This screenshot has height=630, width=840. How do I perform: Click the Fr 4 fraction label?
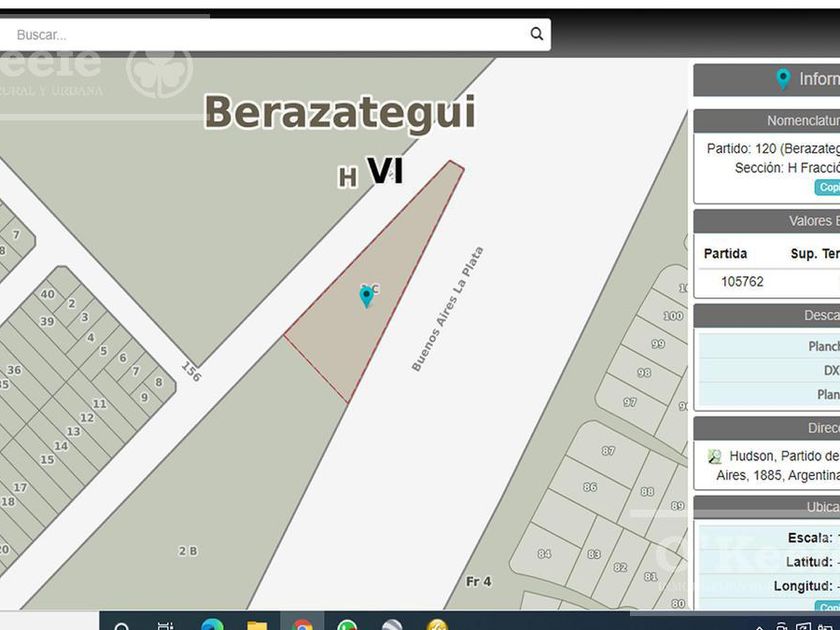pos(478,581)
